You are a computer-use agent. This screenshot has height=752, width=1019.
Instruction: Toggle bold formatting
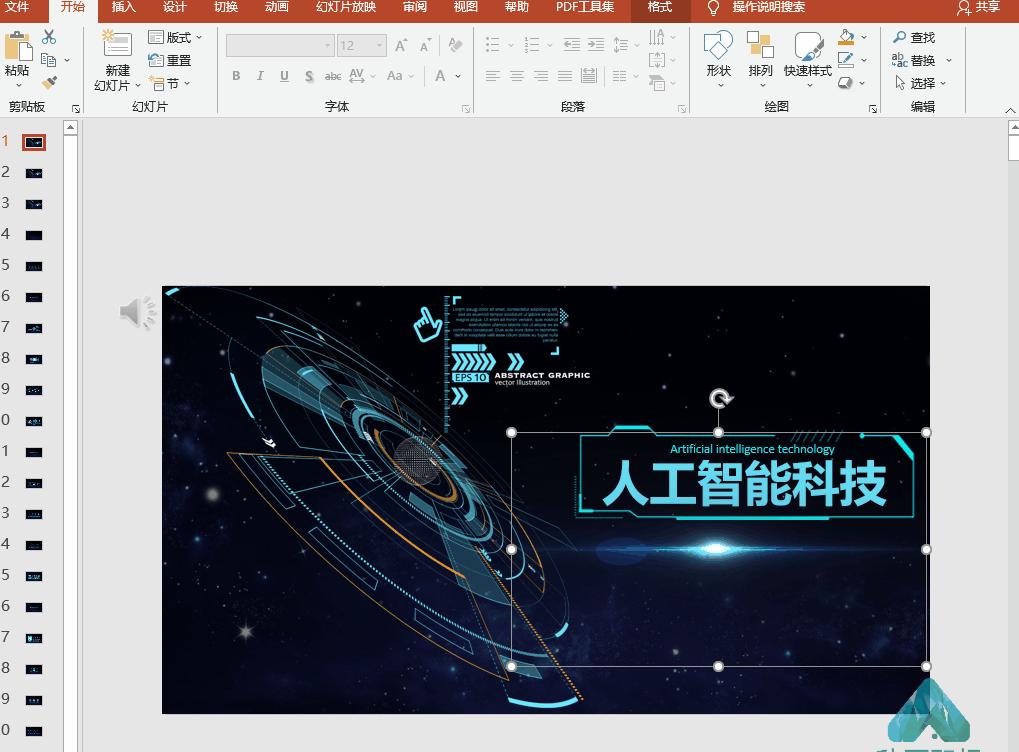236,76
